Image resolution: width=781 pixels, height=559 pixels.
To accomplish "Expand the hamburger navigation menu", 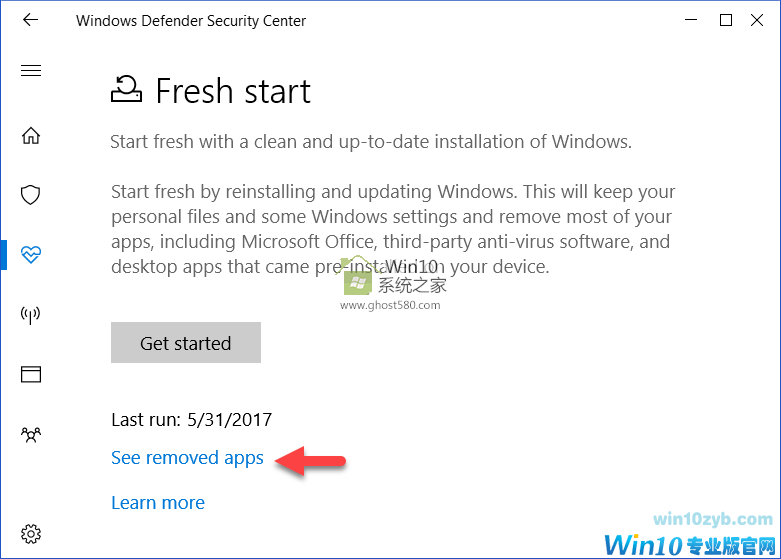I will click(31, 70).
